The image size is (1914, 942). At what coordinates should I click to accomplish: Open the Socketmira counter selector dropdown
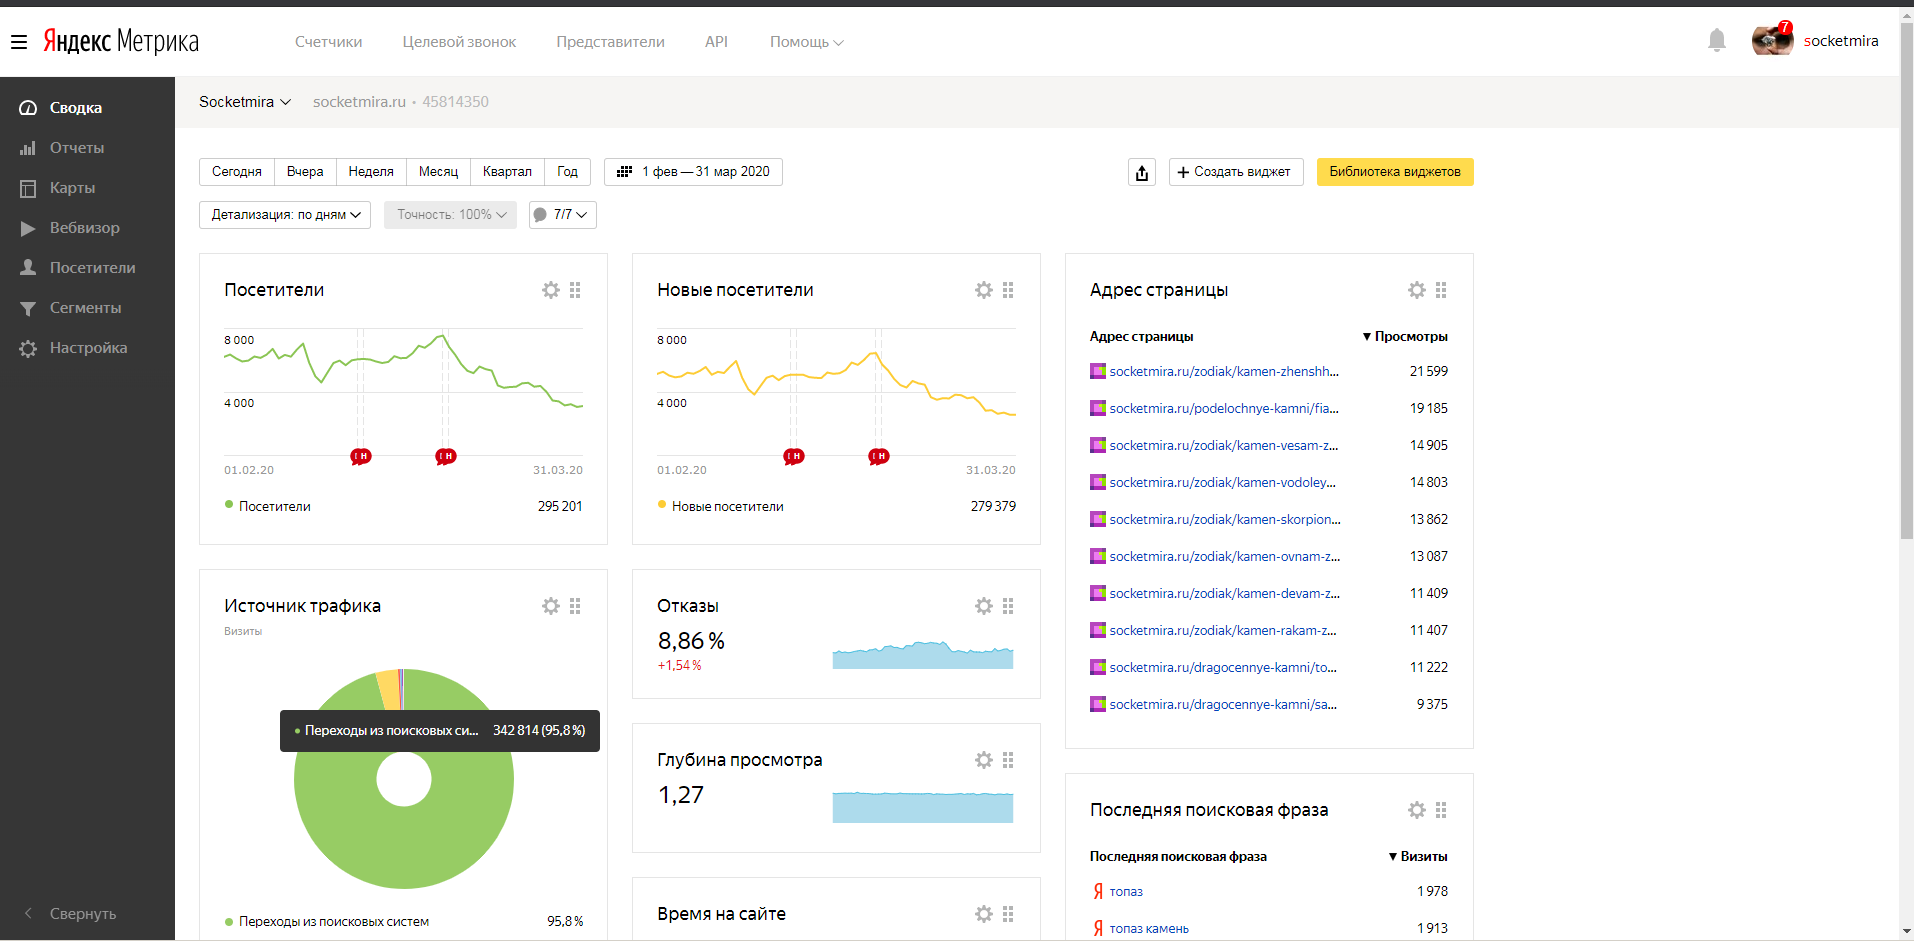pos(245,102)
